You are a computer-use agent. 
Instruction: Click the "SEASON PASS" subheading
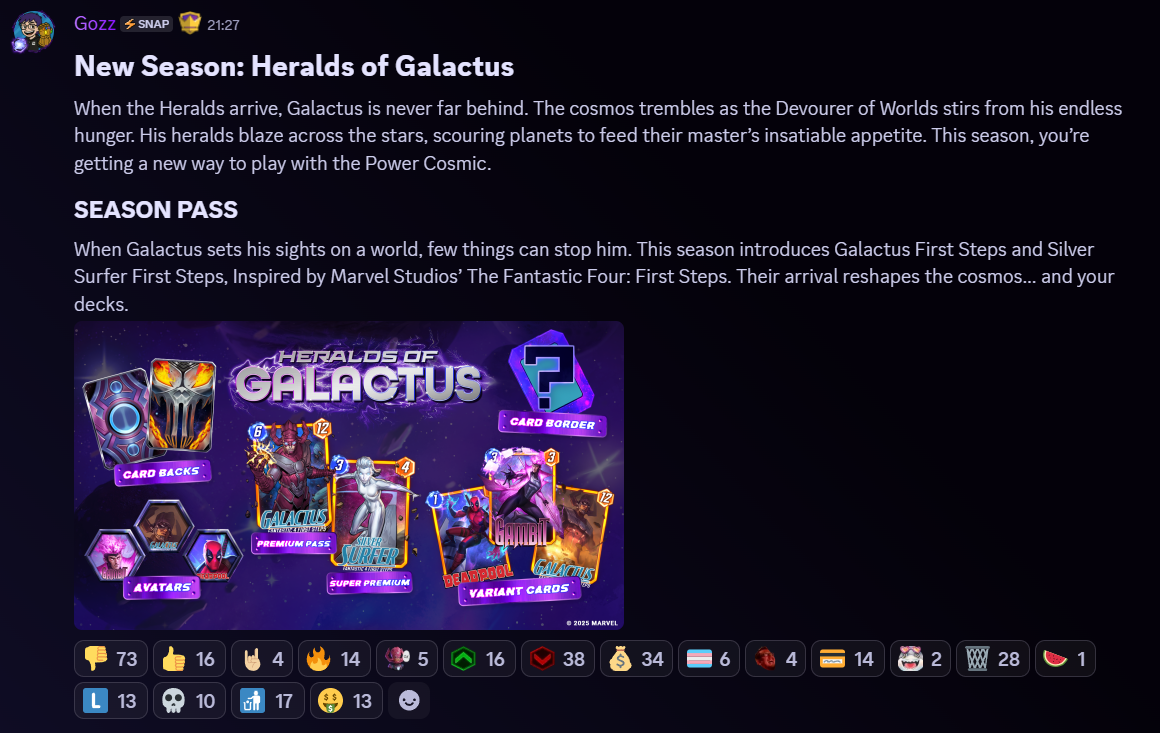tap(156, 210)
